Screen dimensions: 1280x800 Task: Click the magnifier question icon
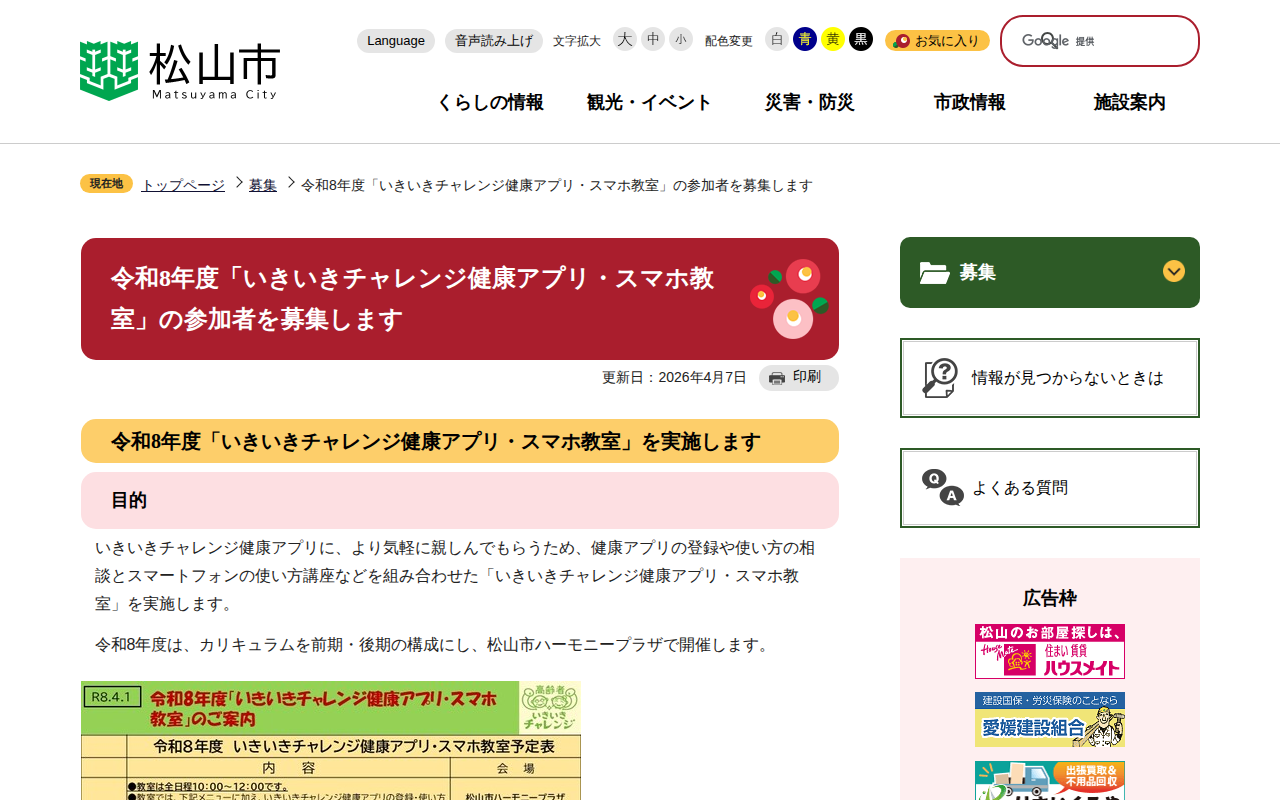(939, 378)
